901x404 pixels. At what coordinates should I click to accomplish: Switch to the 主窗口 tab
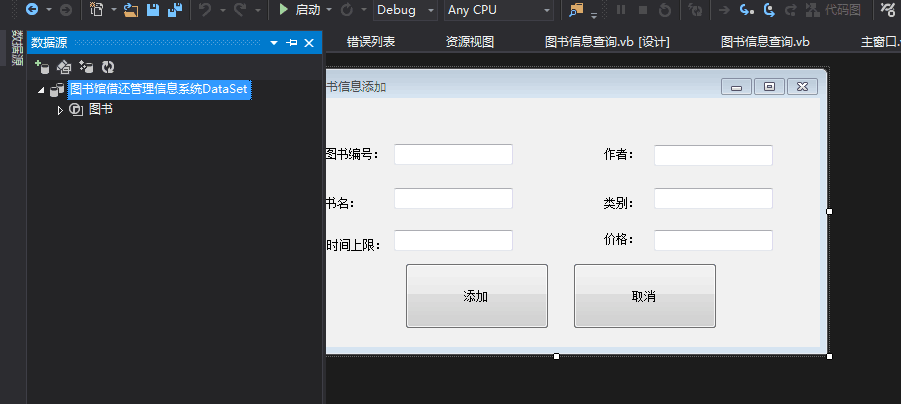[x=880, y=42]
